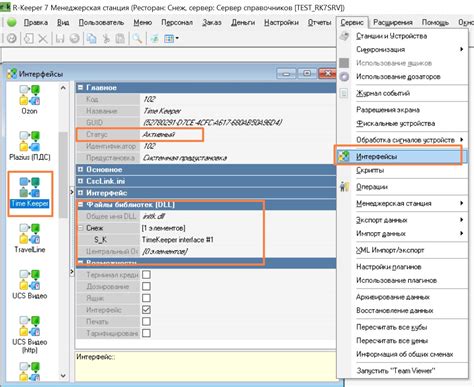This screenshot has height=387, width=474.
Task: Open the Отчеты menu
Action: click(x=319, y=22)
